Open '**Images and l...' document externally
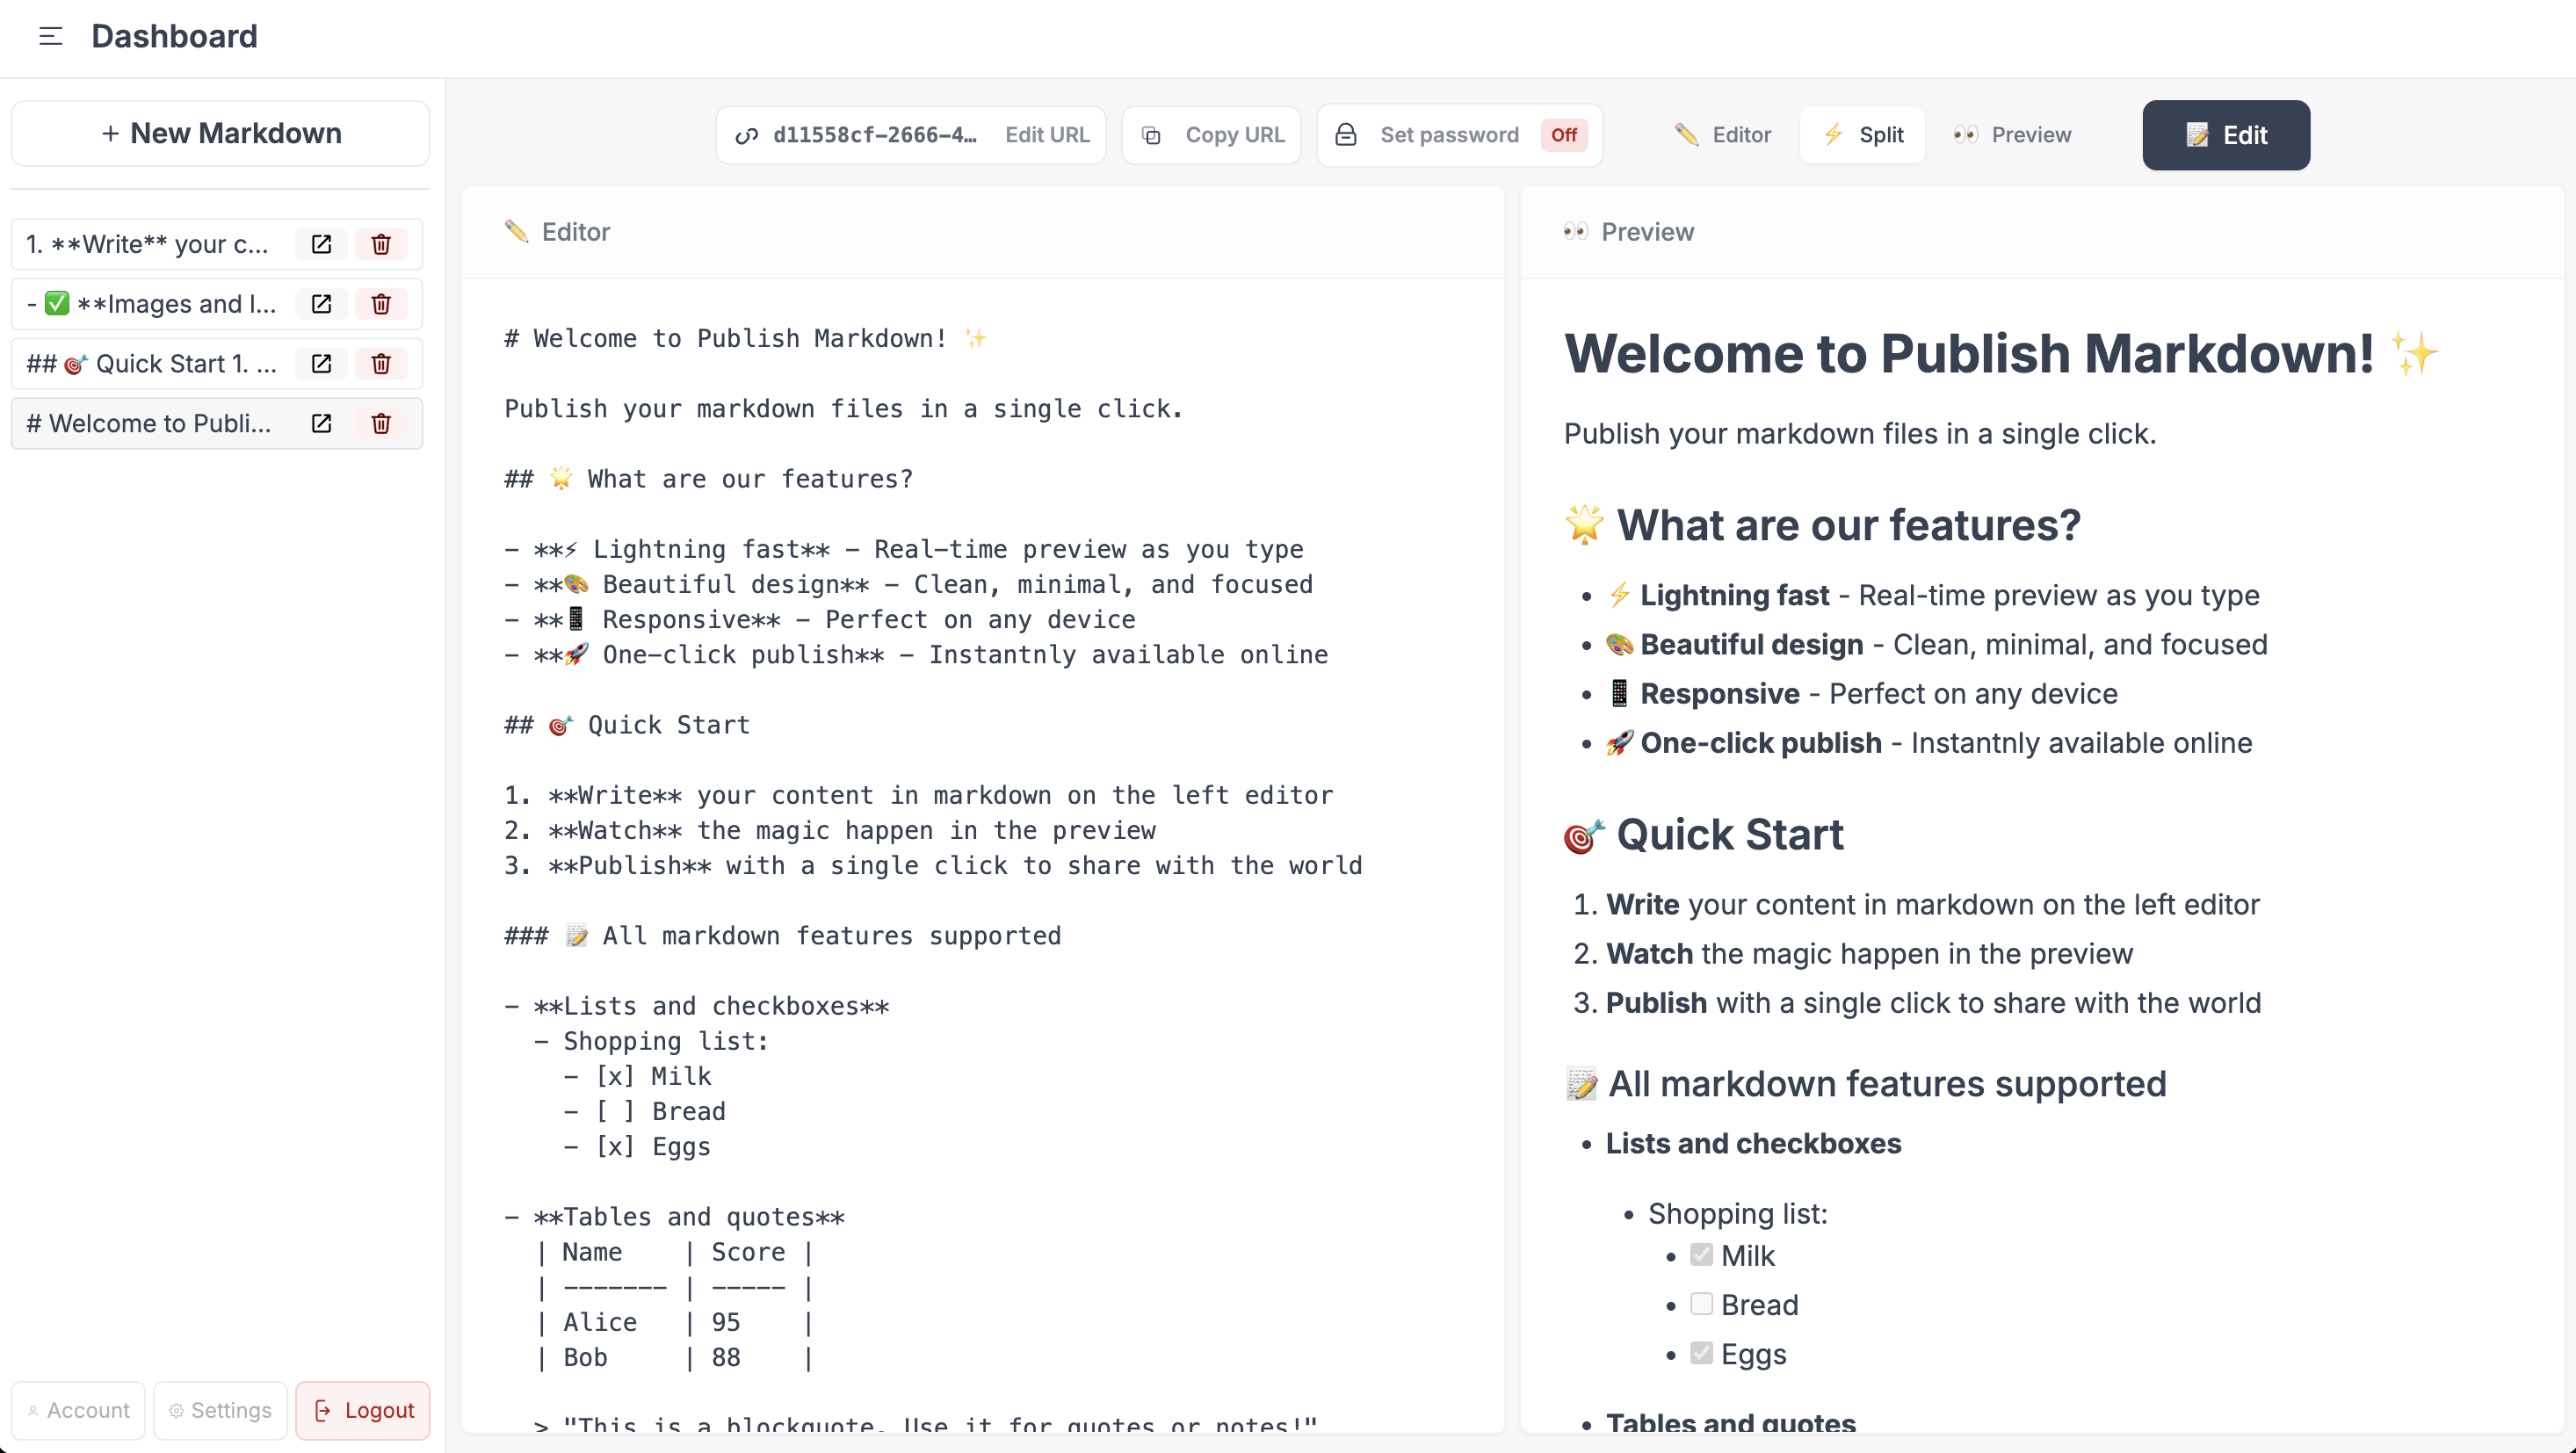 click(x=321, y=304)
